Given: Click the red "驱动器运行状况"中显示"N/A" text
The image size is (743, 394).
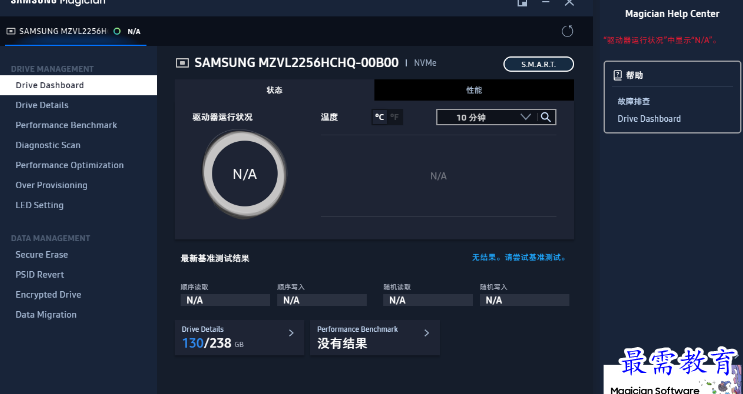Looking at the screenshot, I should click(661, 40).
